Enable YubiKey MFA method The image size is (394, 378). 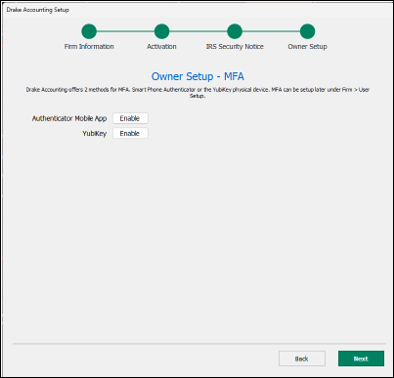tap(130, 134)
